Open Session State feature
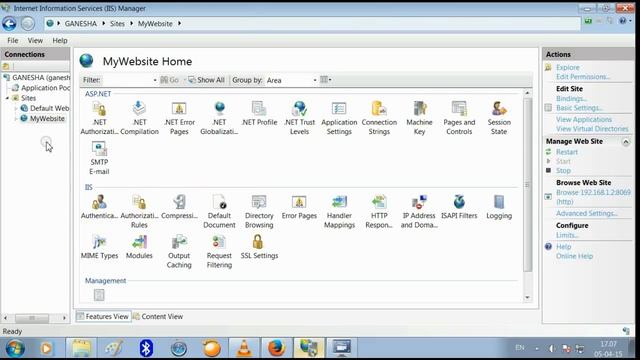The image size is (640, 360). 499,118
